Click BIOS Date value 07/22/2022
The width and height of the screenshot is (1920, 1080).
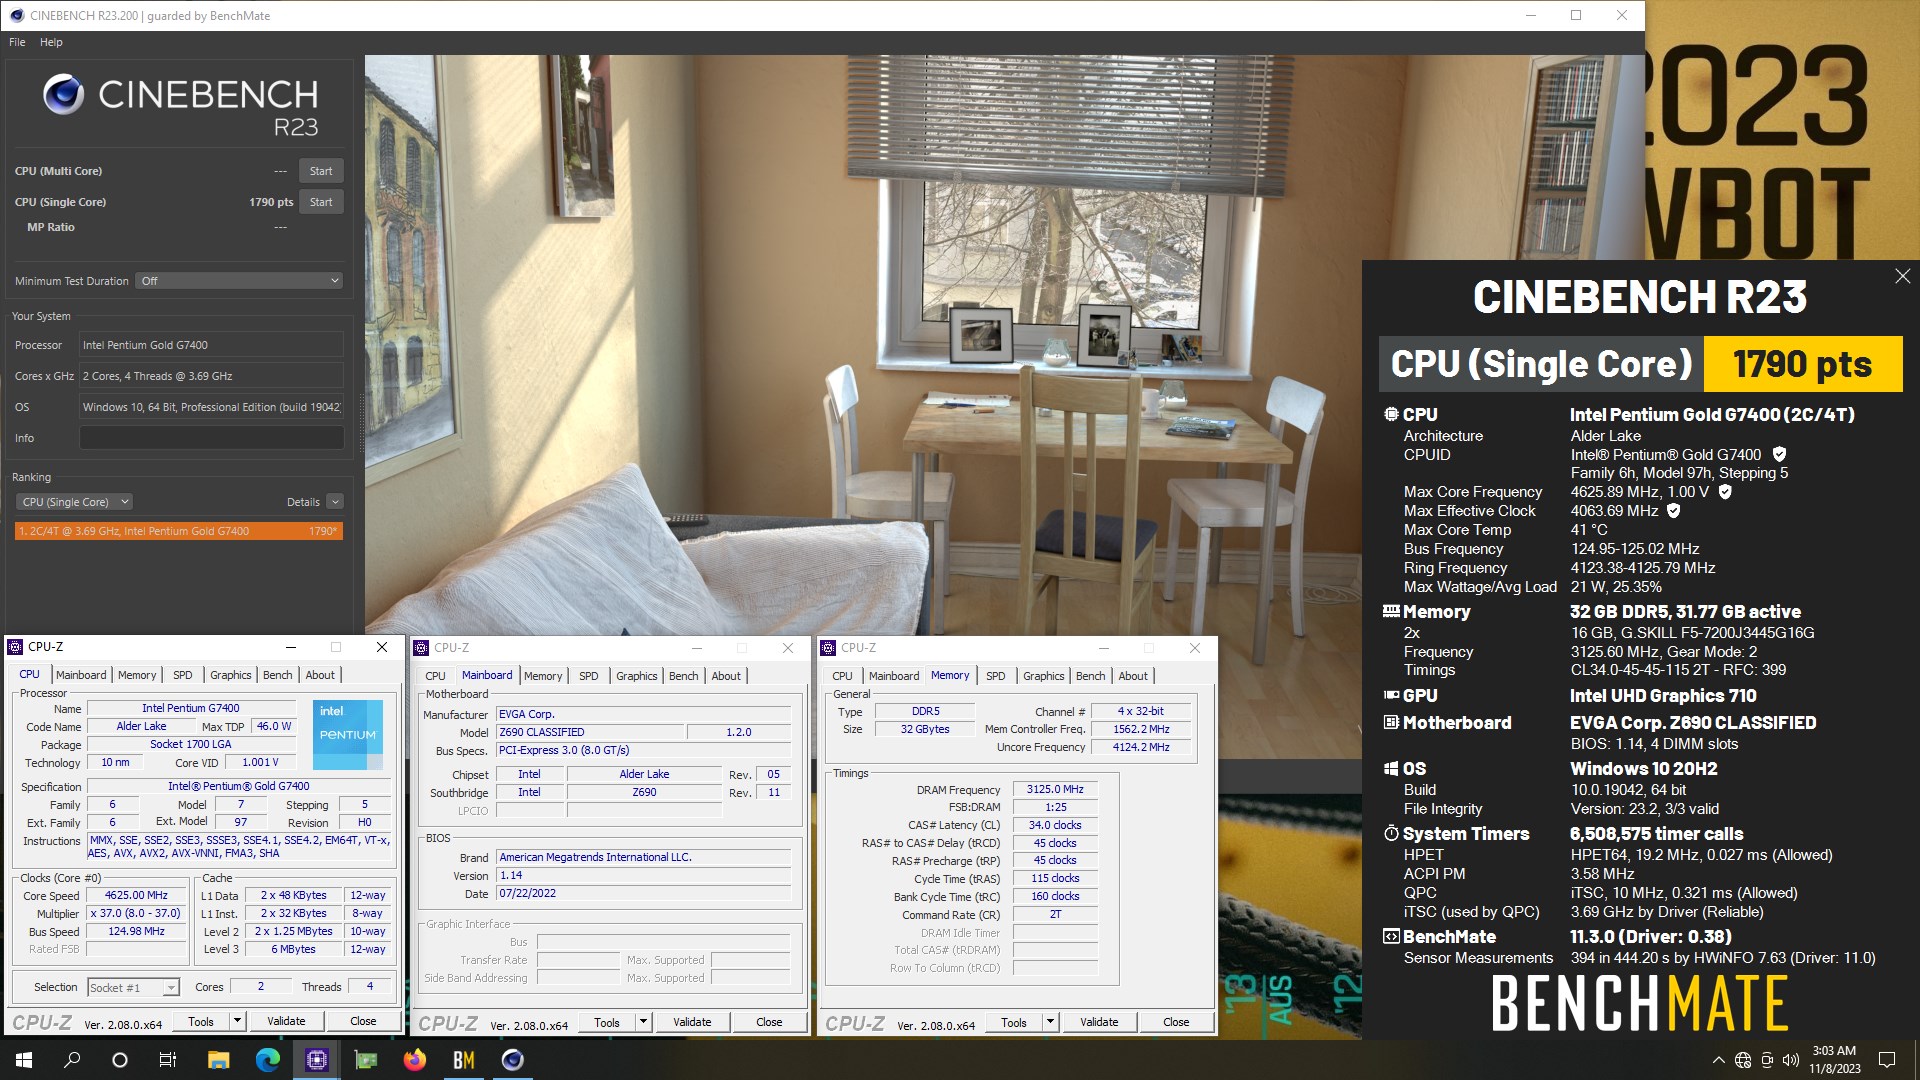tap(643, 894)
